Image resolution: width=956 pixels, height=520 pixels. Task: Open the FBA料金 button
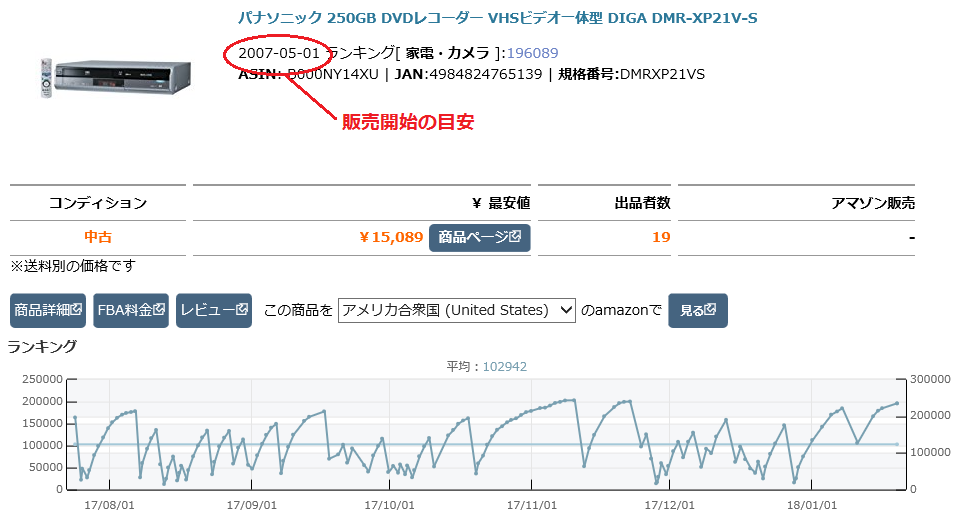(x=130, y=310)
